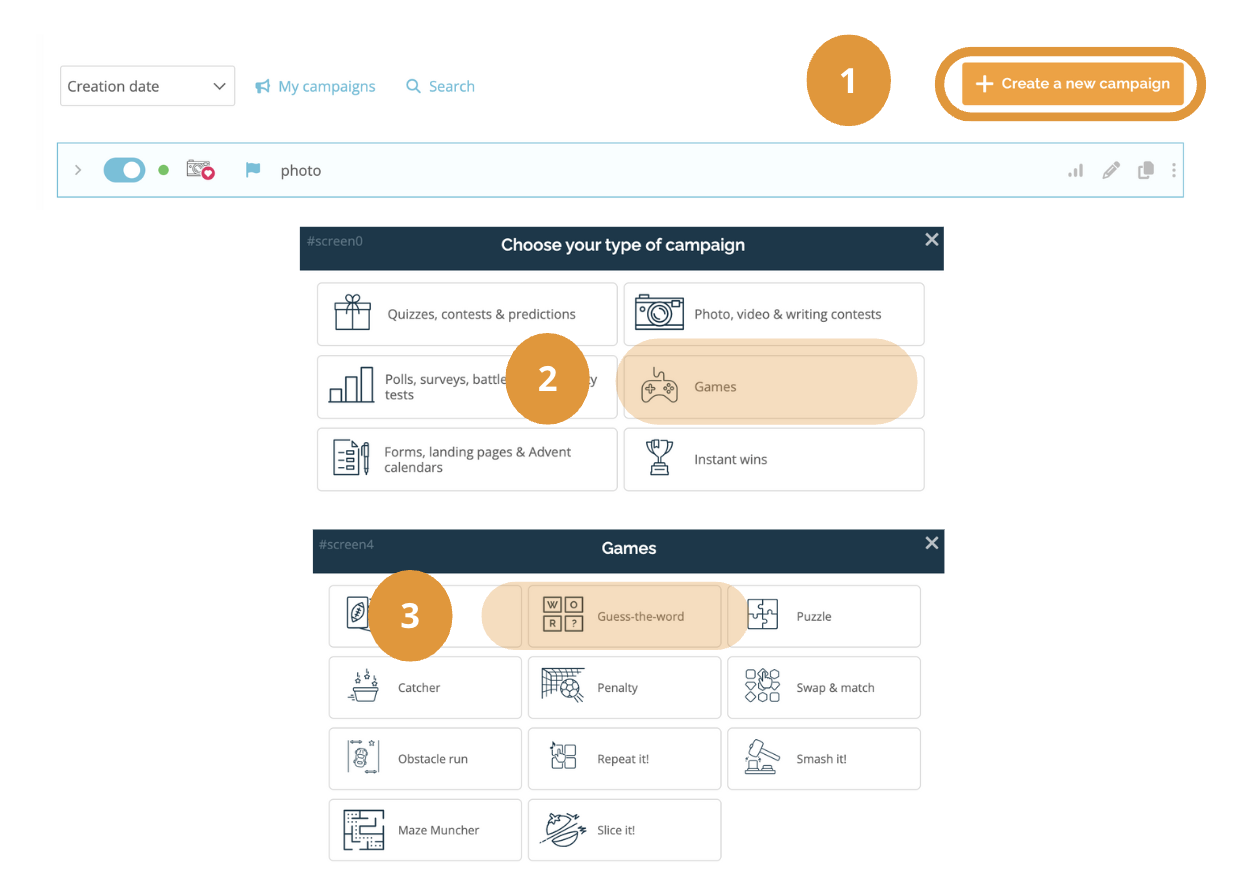
Task: Click the blue flag icon beside photo
Action: 253,171
